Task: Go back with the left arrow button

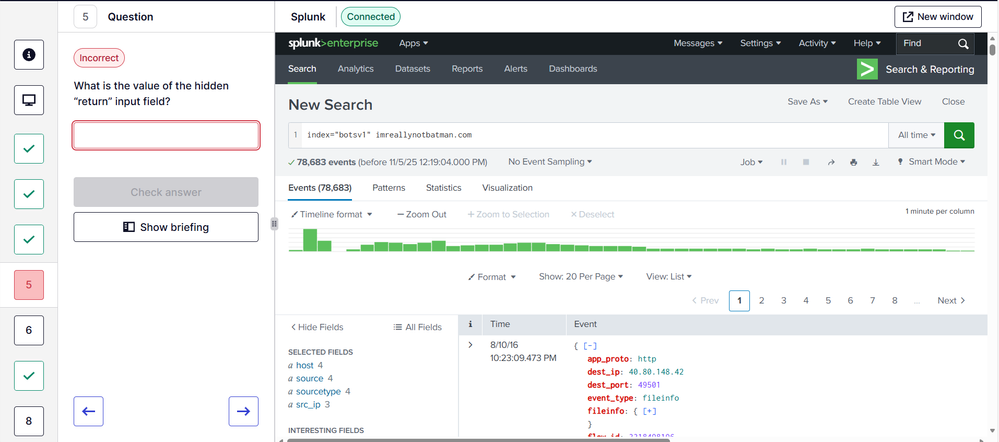Action: pyautogui.click(x=89, y=410)
